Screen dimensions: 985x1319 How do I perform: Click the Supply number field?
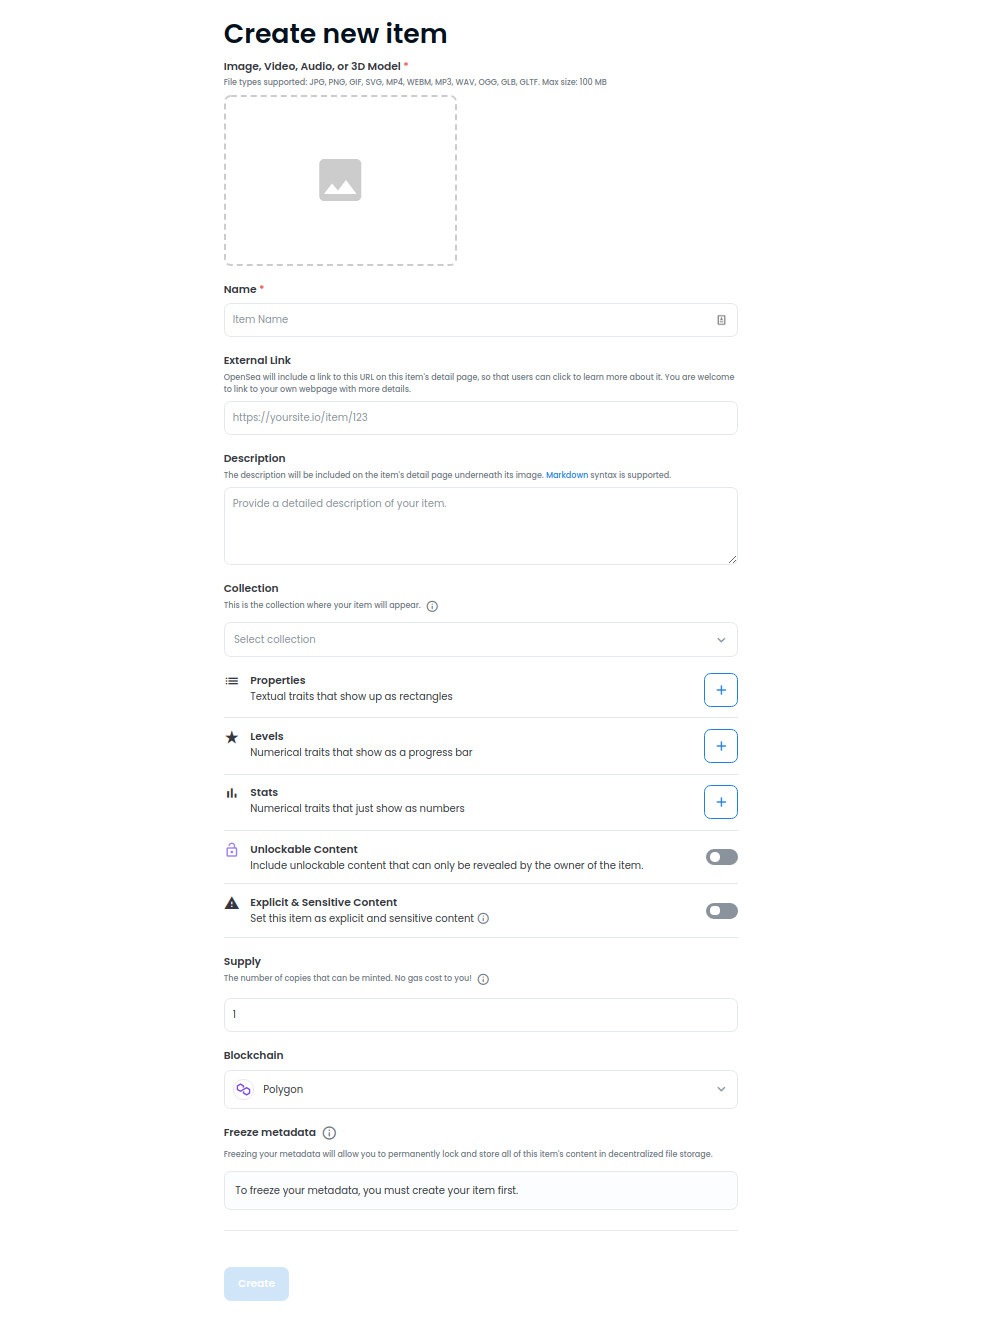[481, 1015]
